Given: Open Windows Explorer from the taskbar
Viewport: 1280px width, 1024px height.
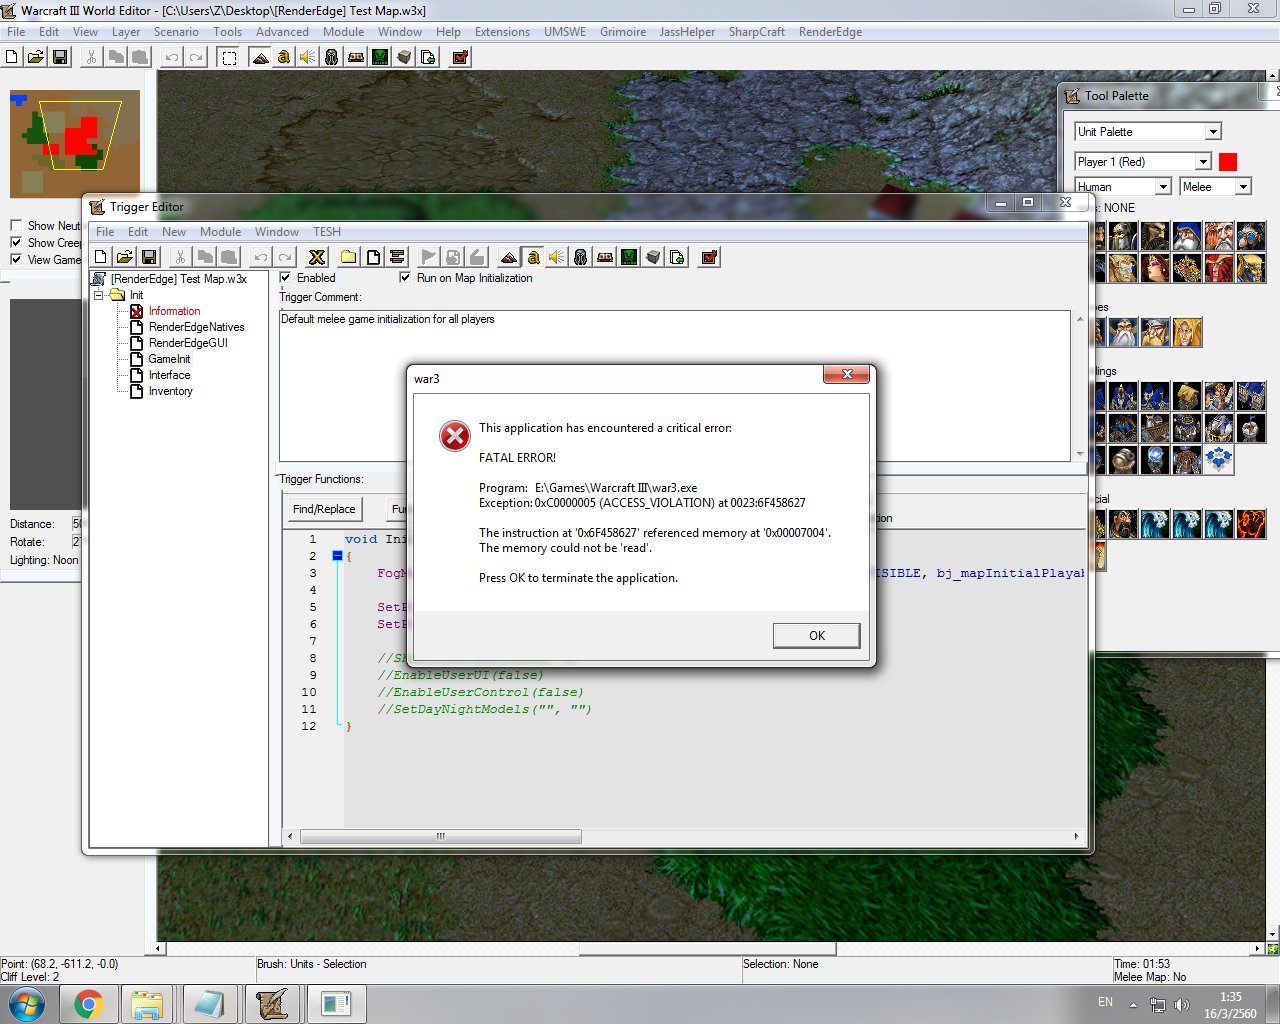Looking at the screenshot, I should point(147,1004).
